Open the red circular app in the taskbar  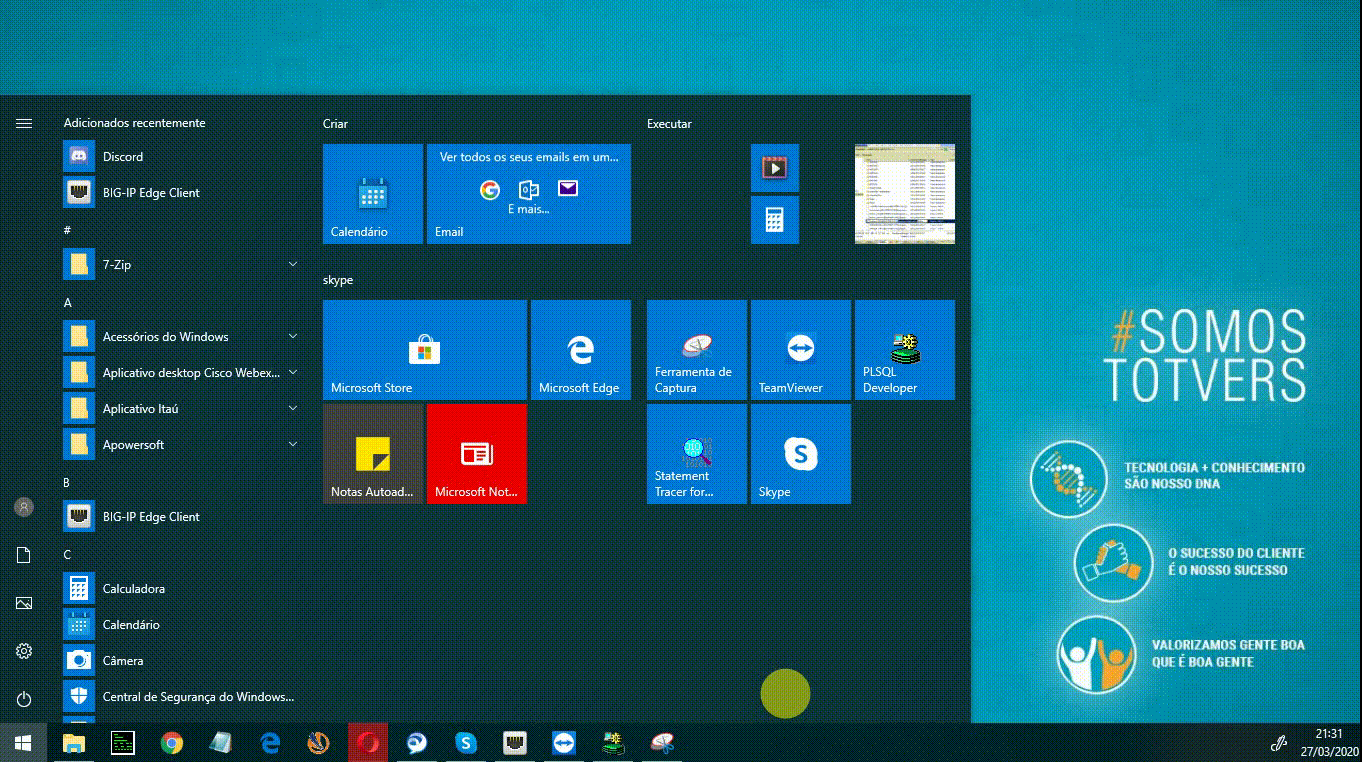[368, 743]
